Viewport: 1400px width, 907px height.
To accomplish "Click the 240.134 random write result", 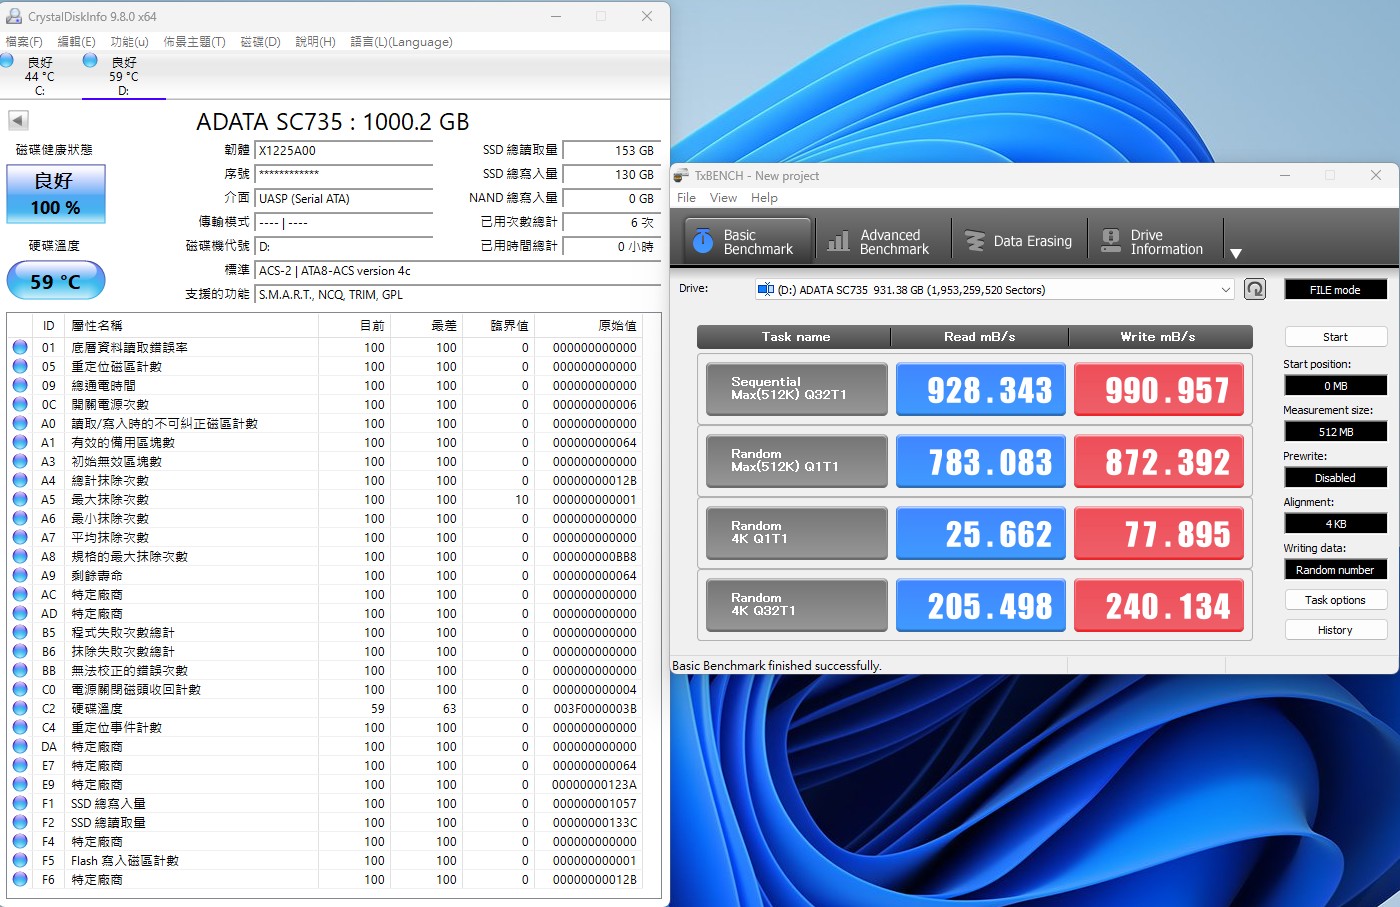I will tap(1159, 605).
